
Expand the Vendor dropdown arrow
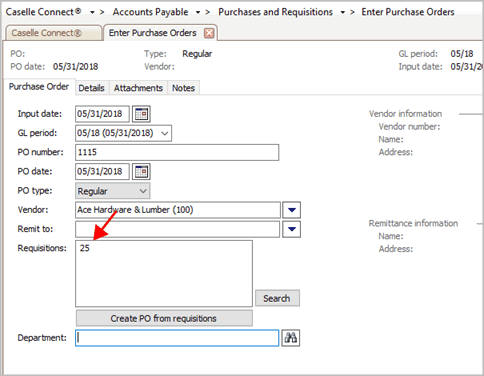point(292,210)
